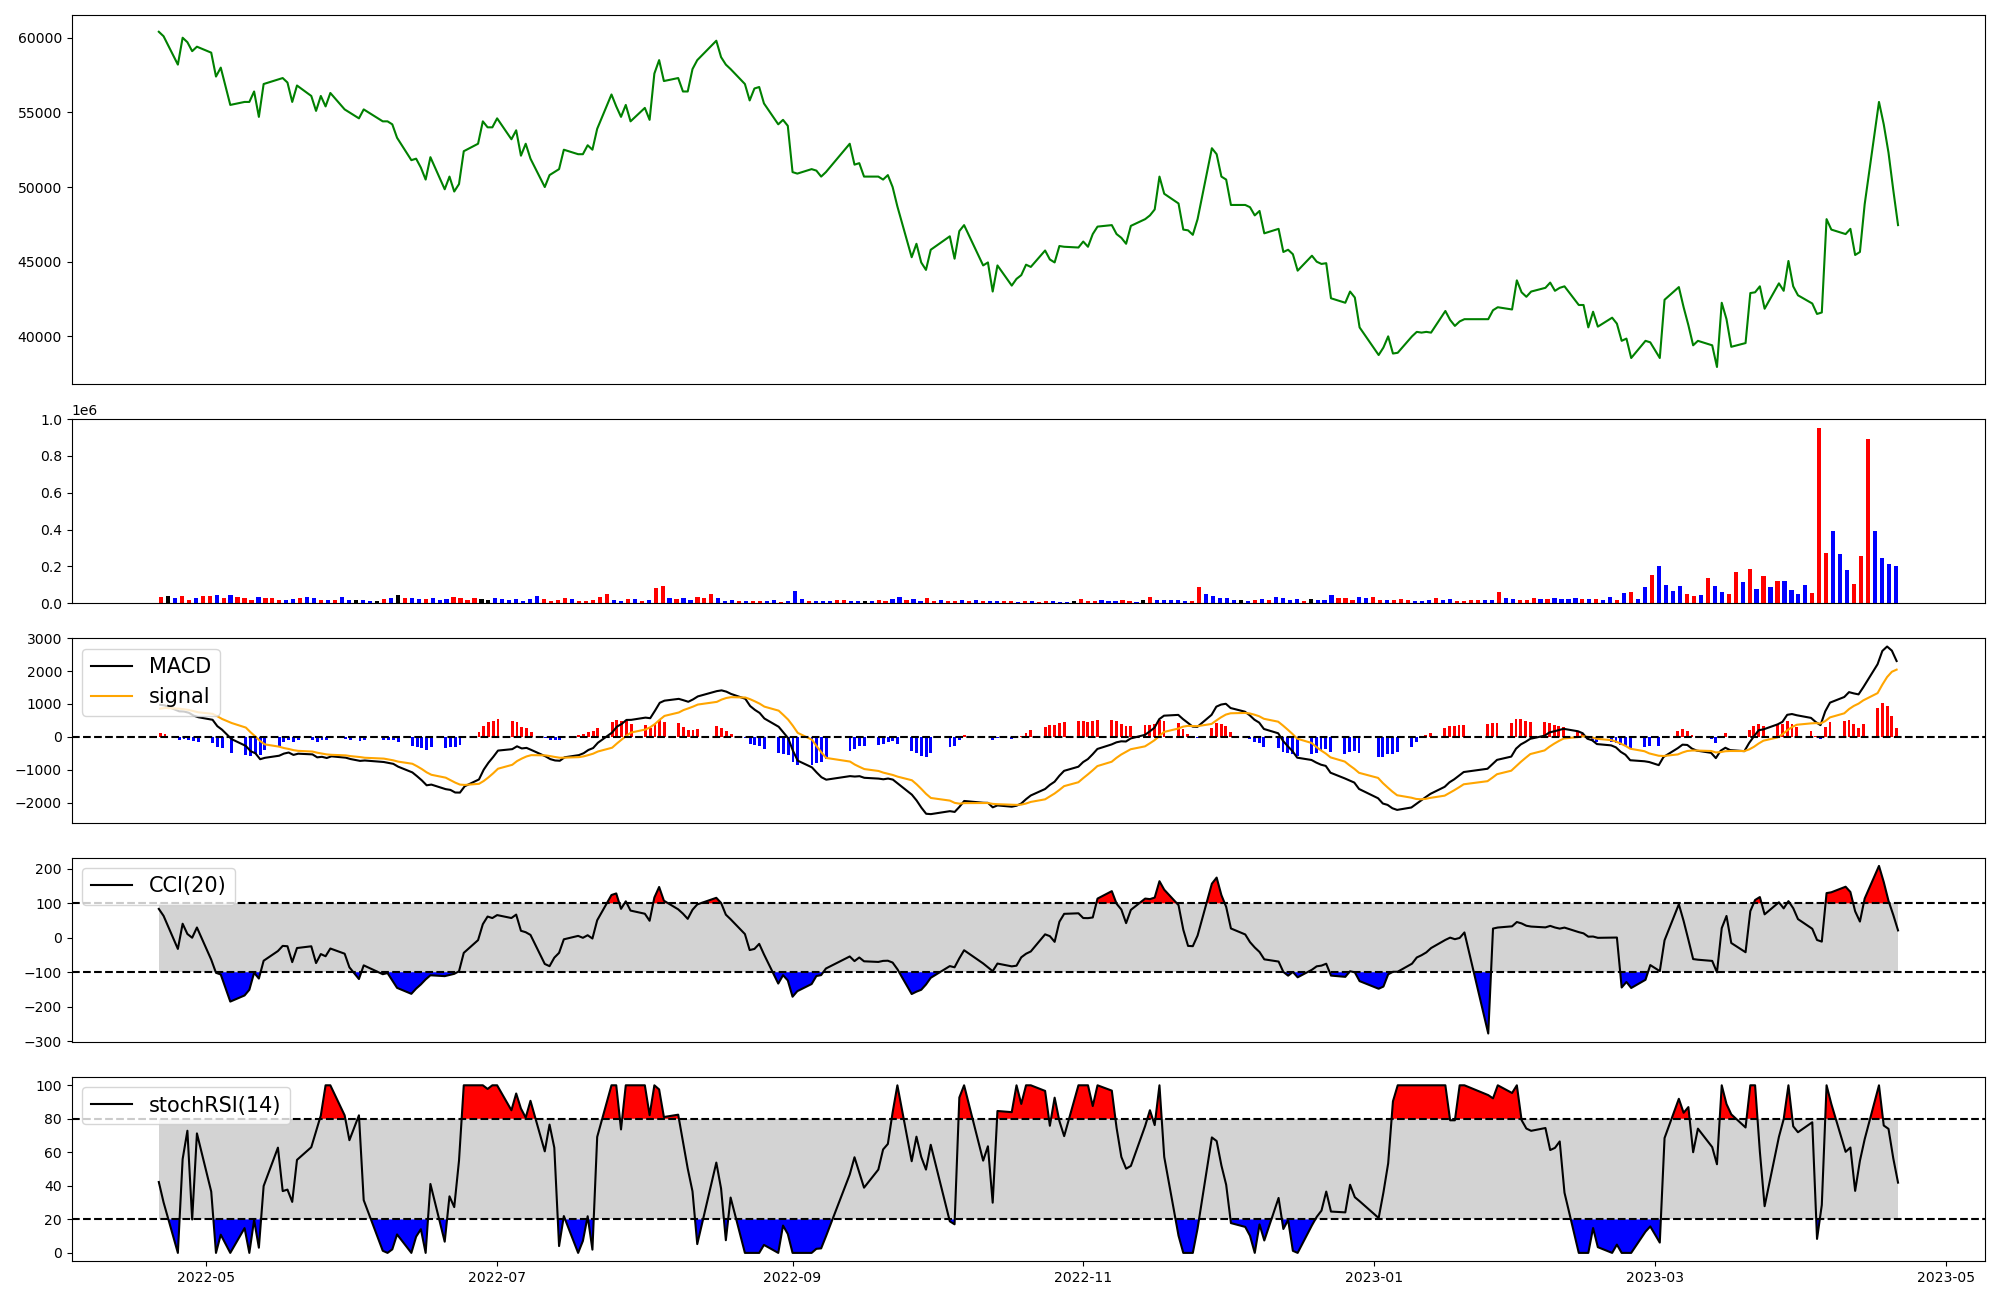Viewport: 2000px width, 1300px height.
Task: Click the tallest red volume bar
Action: 1819,515
